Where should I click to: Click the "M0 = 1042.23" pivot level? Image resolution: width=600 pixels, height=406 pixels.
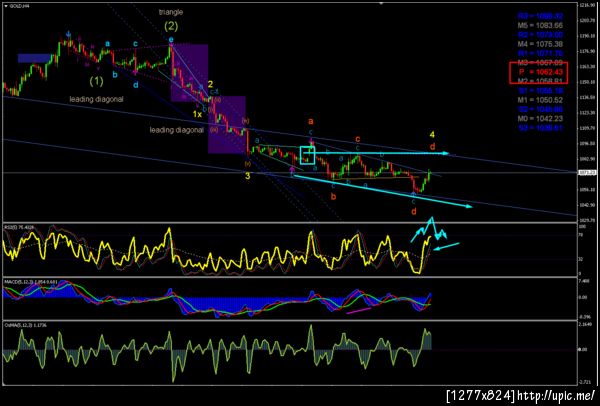[540, 118]
